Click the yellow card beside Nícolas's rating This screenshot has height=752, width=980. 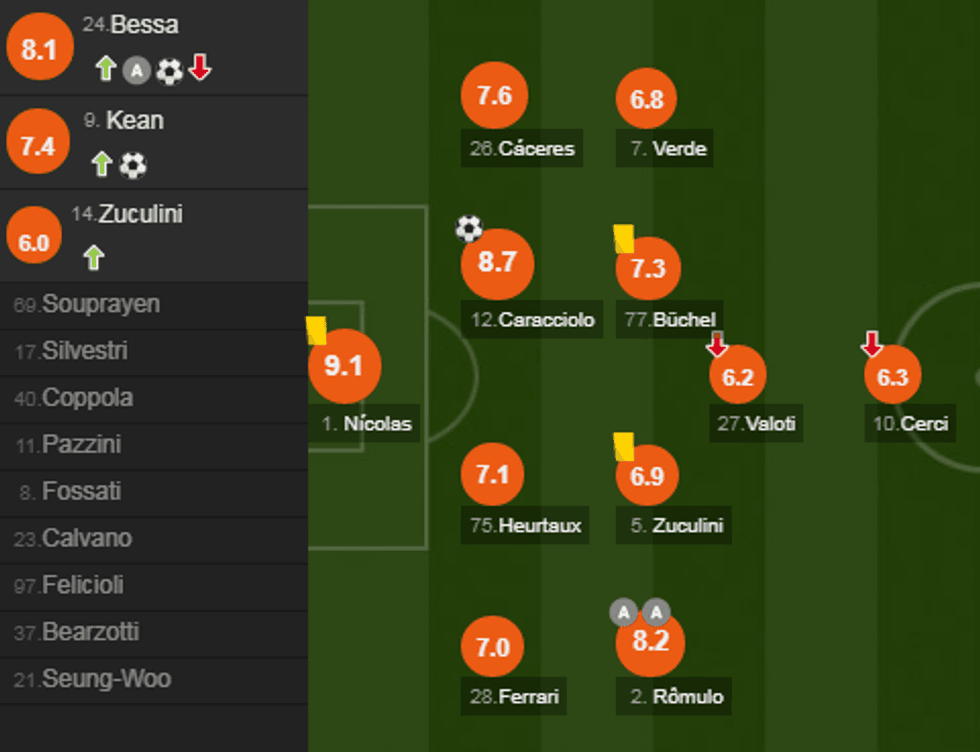(317, 330)
